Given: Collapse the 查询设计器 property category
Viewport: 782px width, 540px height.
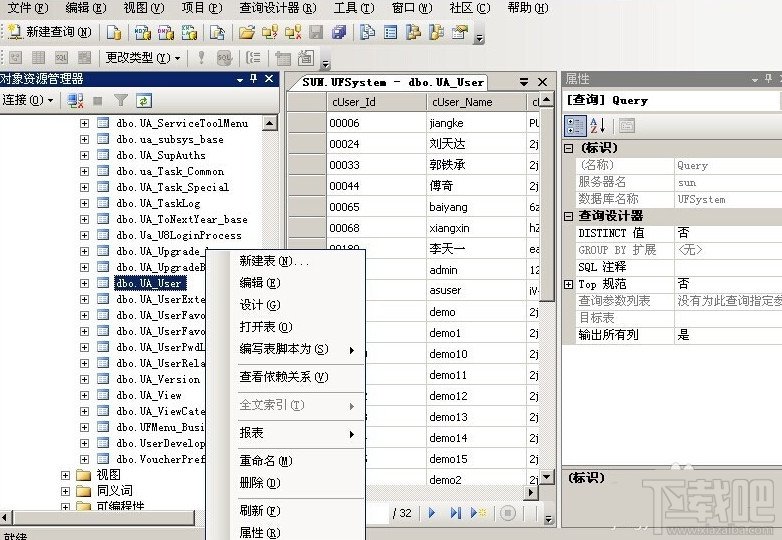Looking at the screenshot, I should [569, 216].
